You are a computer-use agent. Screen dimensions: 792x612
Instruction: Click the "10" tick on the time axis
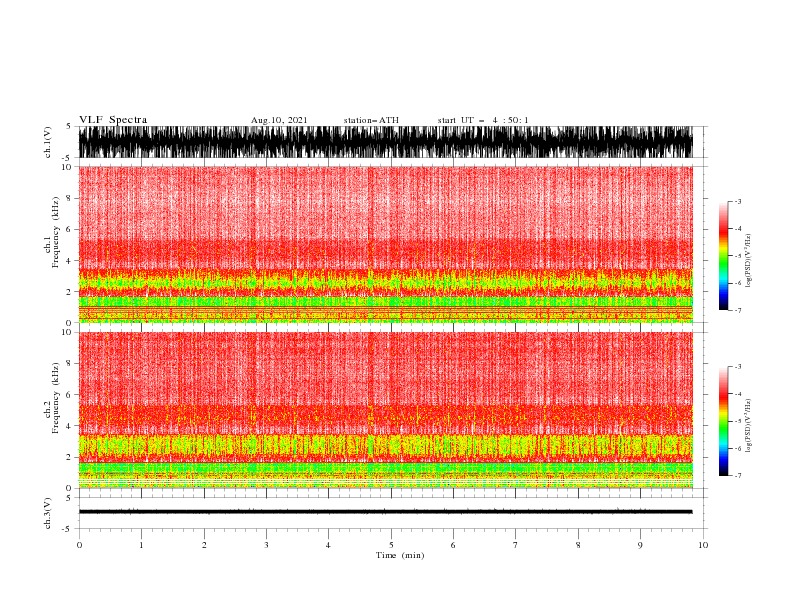703,545
